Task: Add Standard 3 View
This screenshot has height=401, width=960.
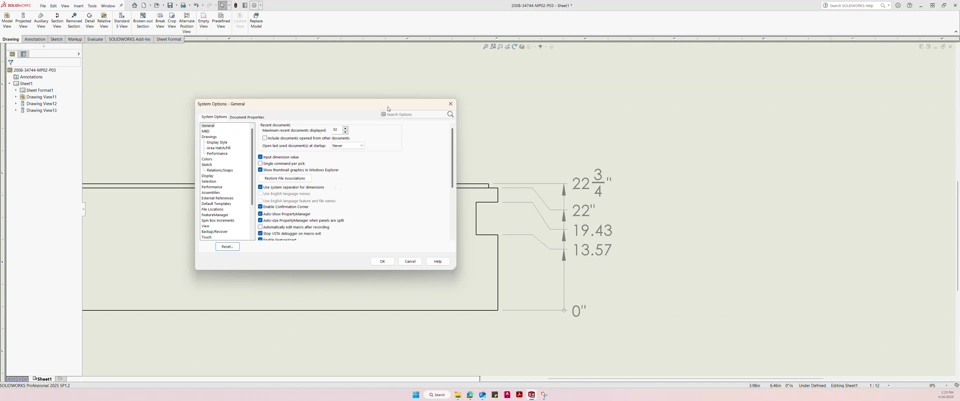Action: (121, 20)
